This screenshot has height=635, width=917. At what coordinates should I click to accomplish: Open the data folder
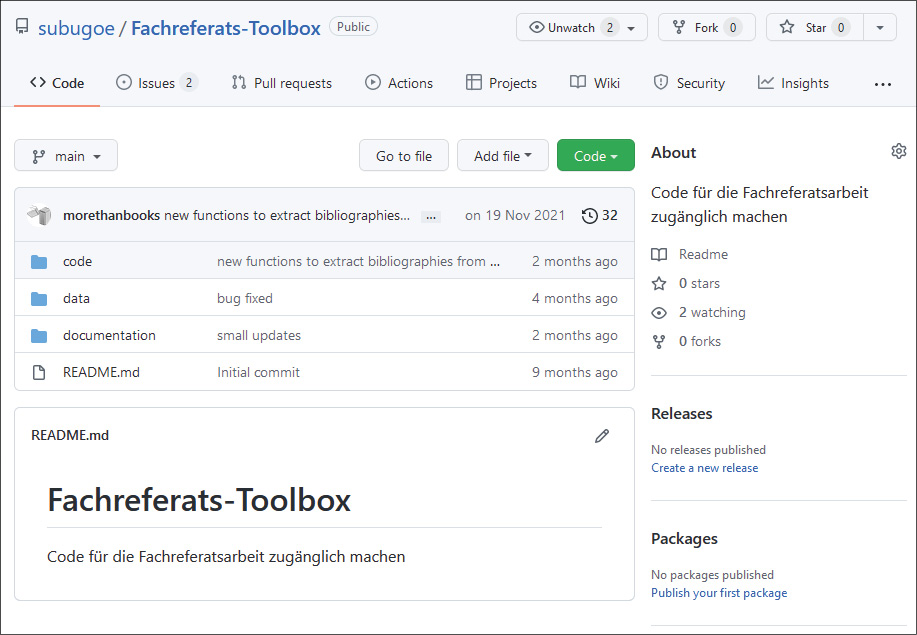(x=76, y=298)
